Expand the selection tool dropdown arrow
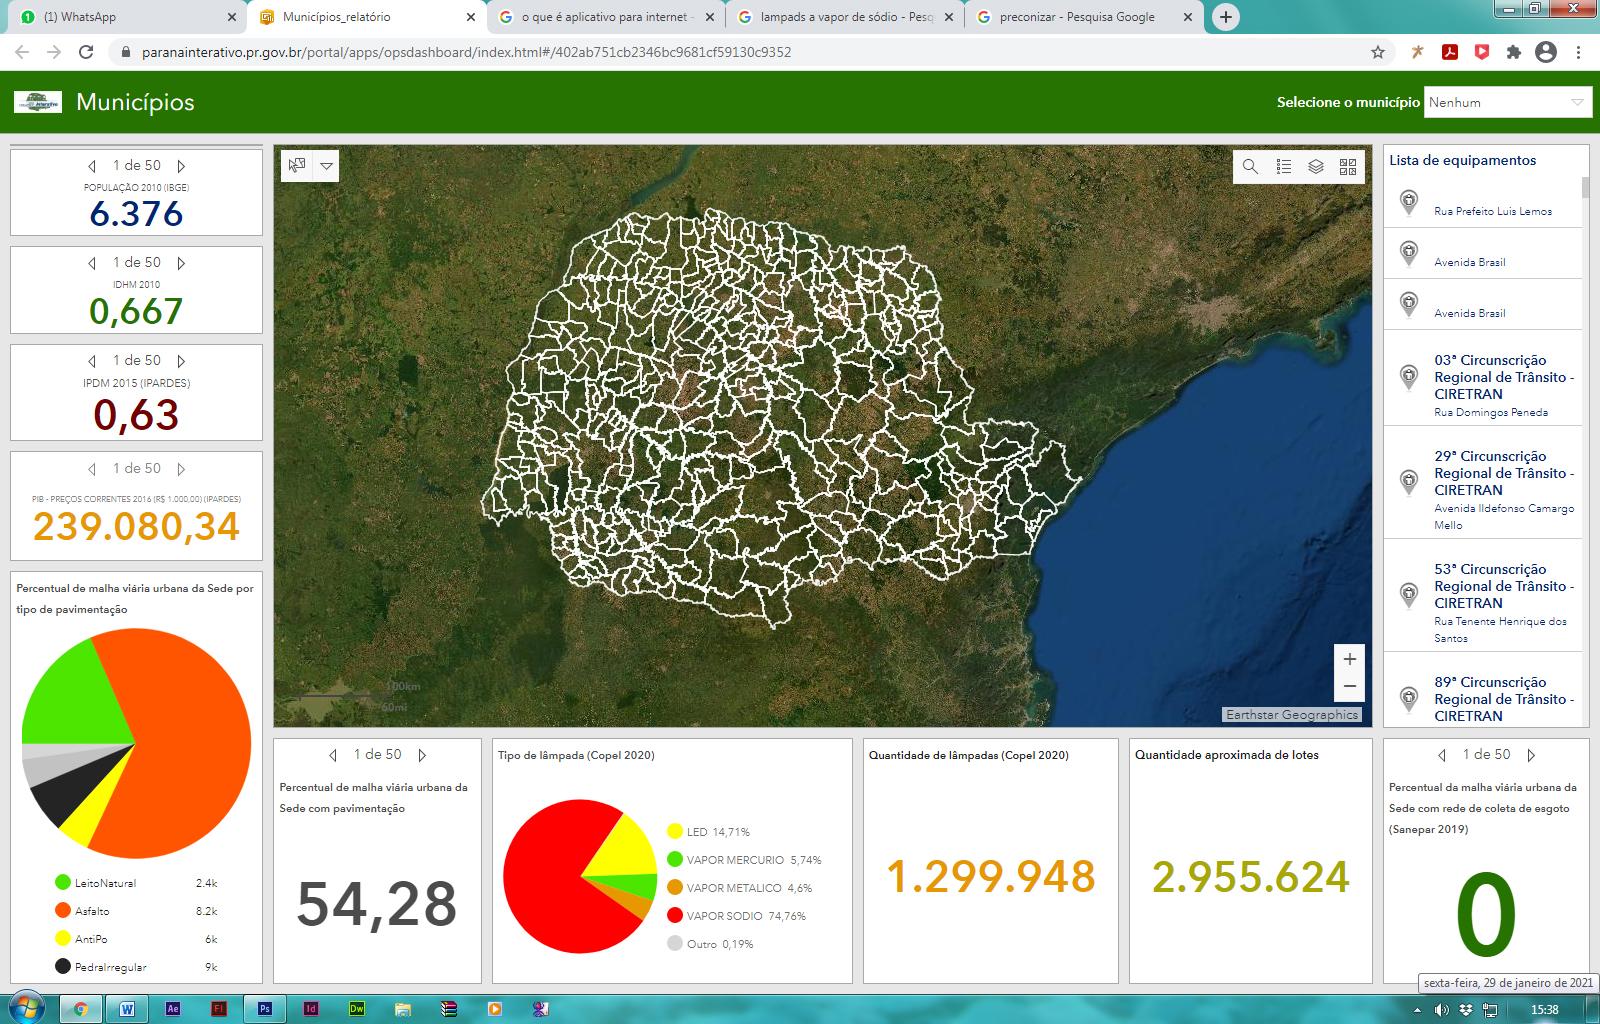The image size is (1600, 1024). click(326, 166)
